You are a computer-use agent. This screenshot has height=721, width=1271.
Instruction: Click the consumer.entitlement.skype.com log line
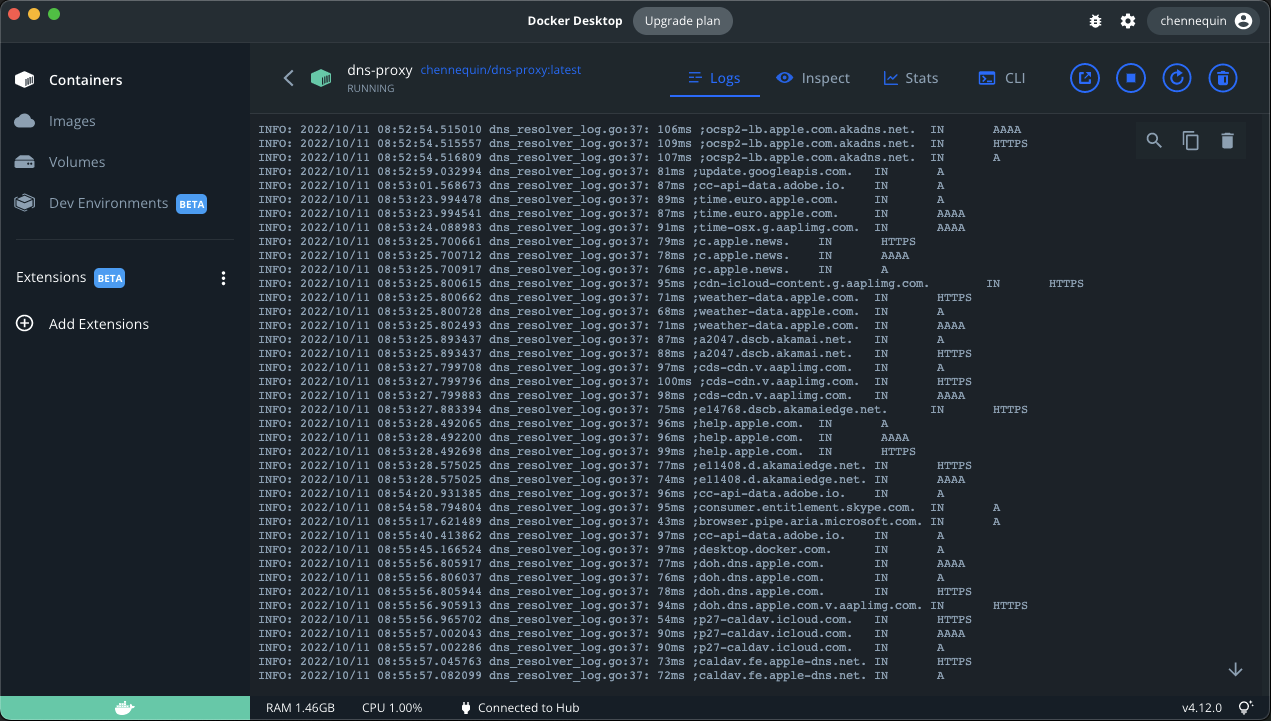click(x=630, y=508)
